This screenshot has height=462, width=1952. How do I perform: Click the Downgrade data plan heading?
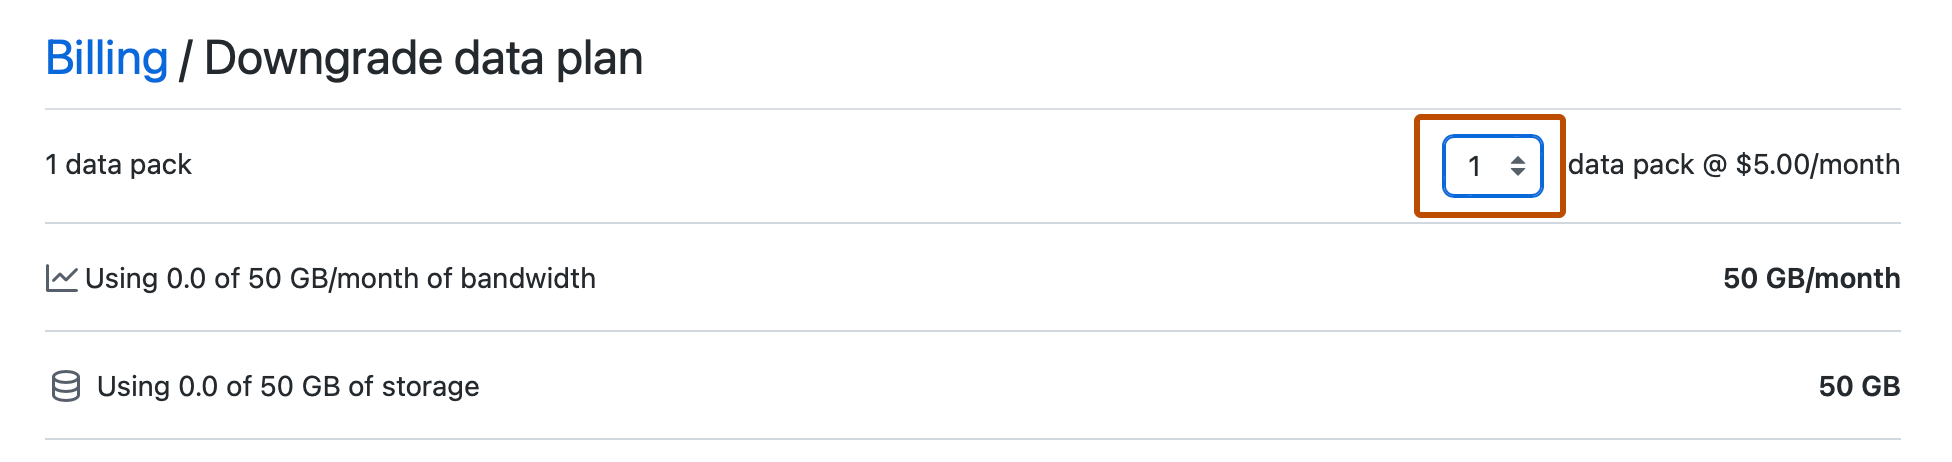(423, 58)
